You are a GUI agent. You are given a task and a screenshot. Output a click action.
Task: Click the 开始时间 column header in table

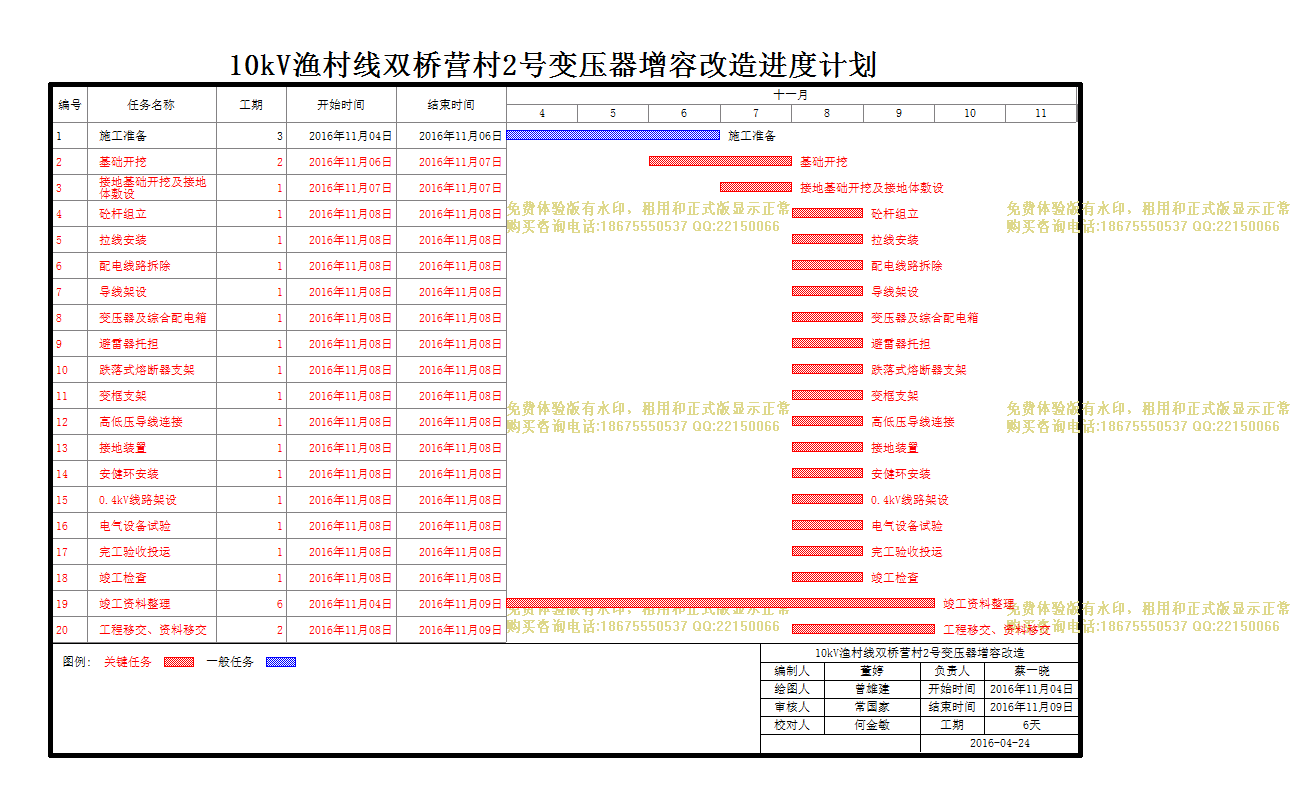coord(341,104)
